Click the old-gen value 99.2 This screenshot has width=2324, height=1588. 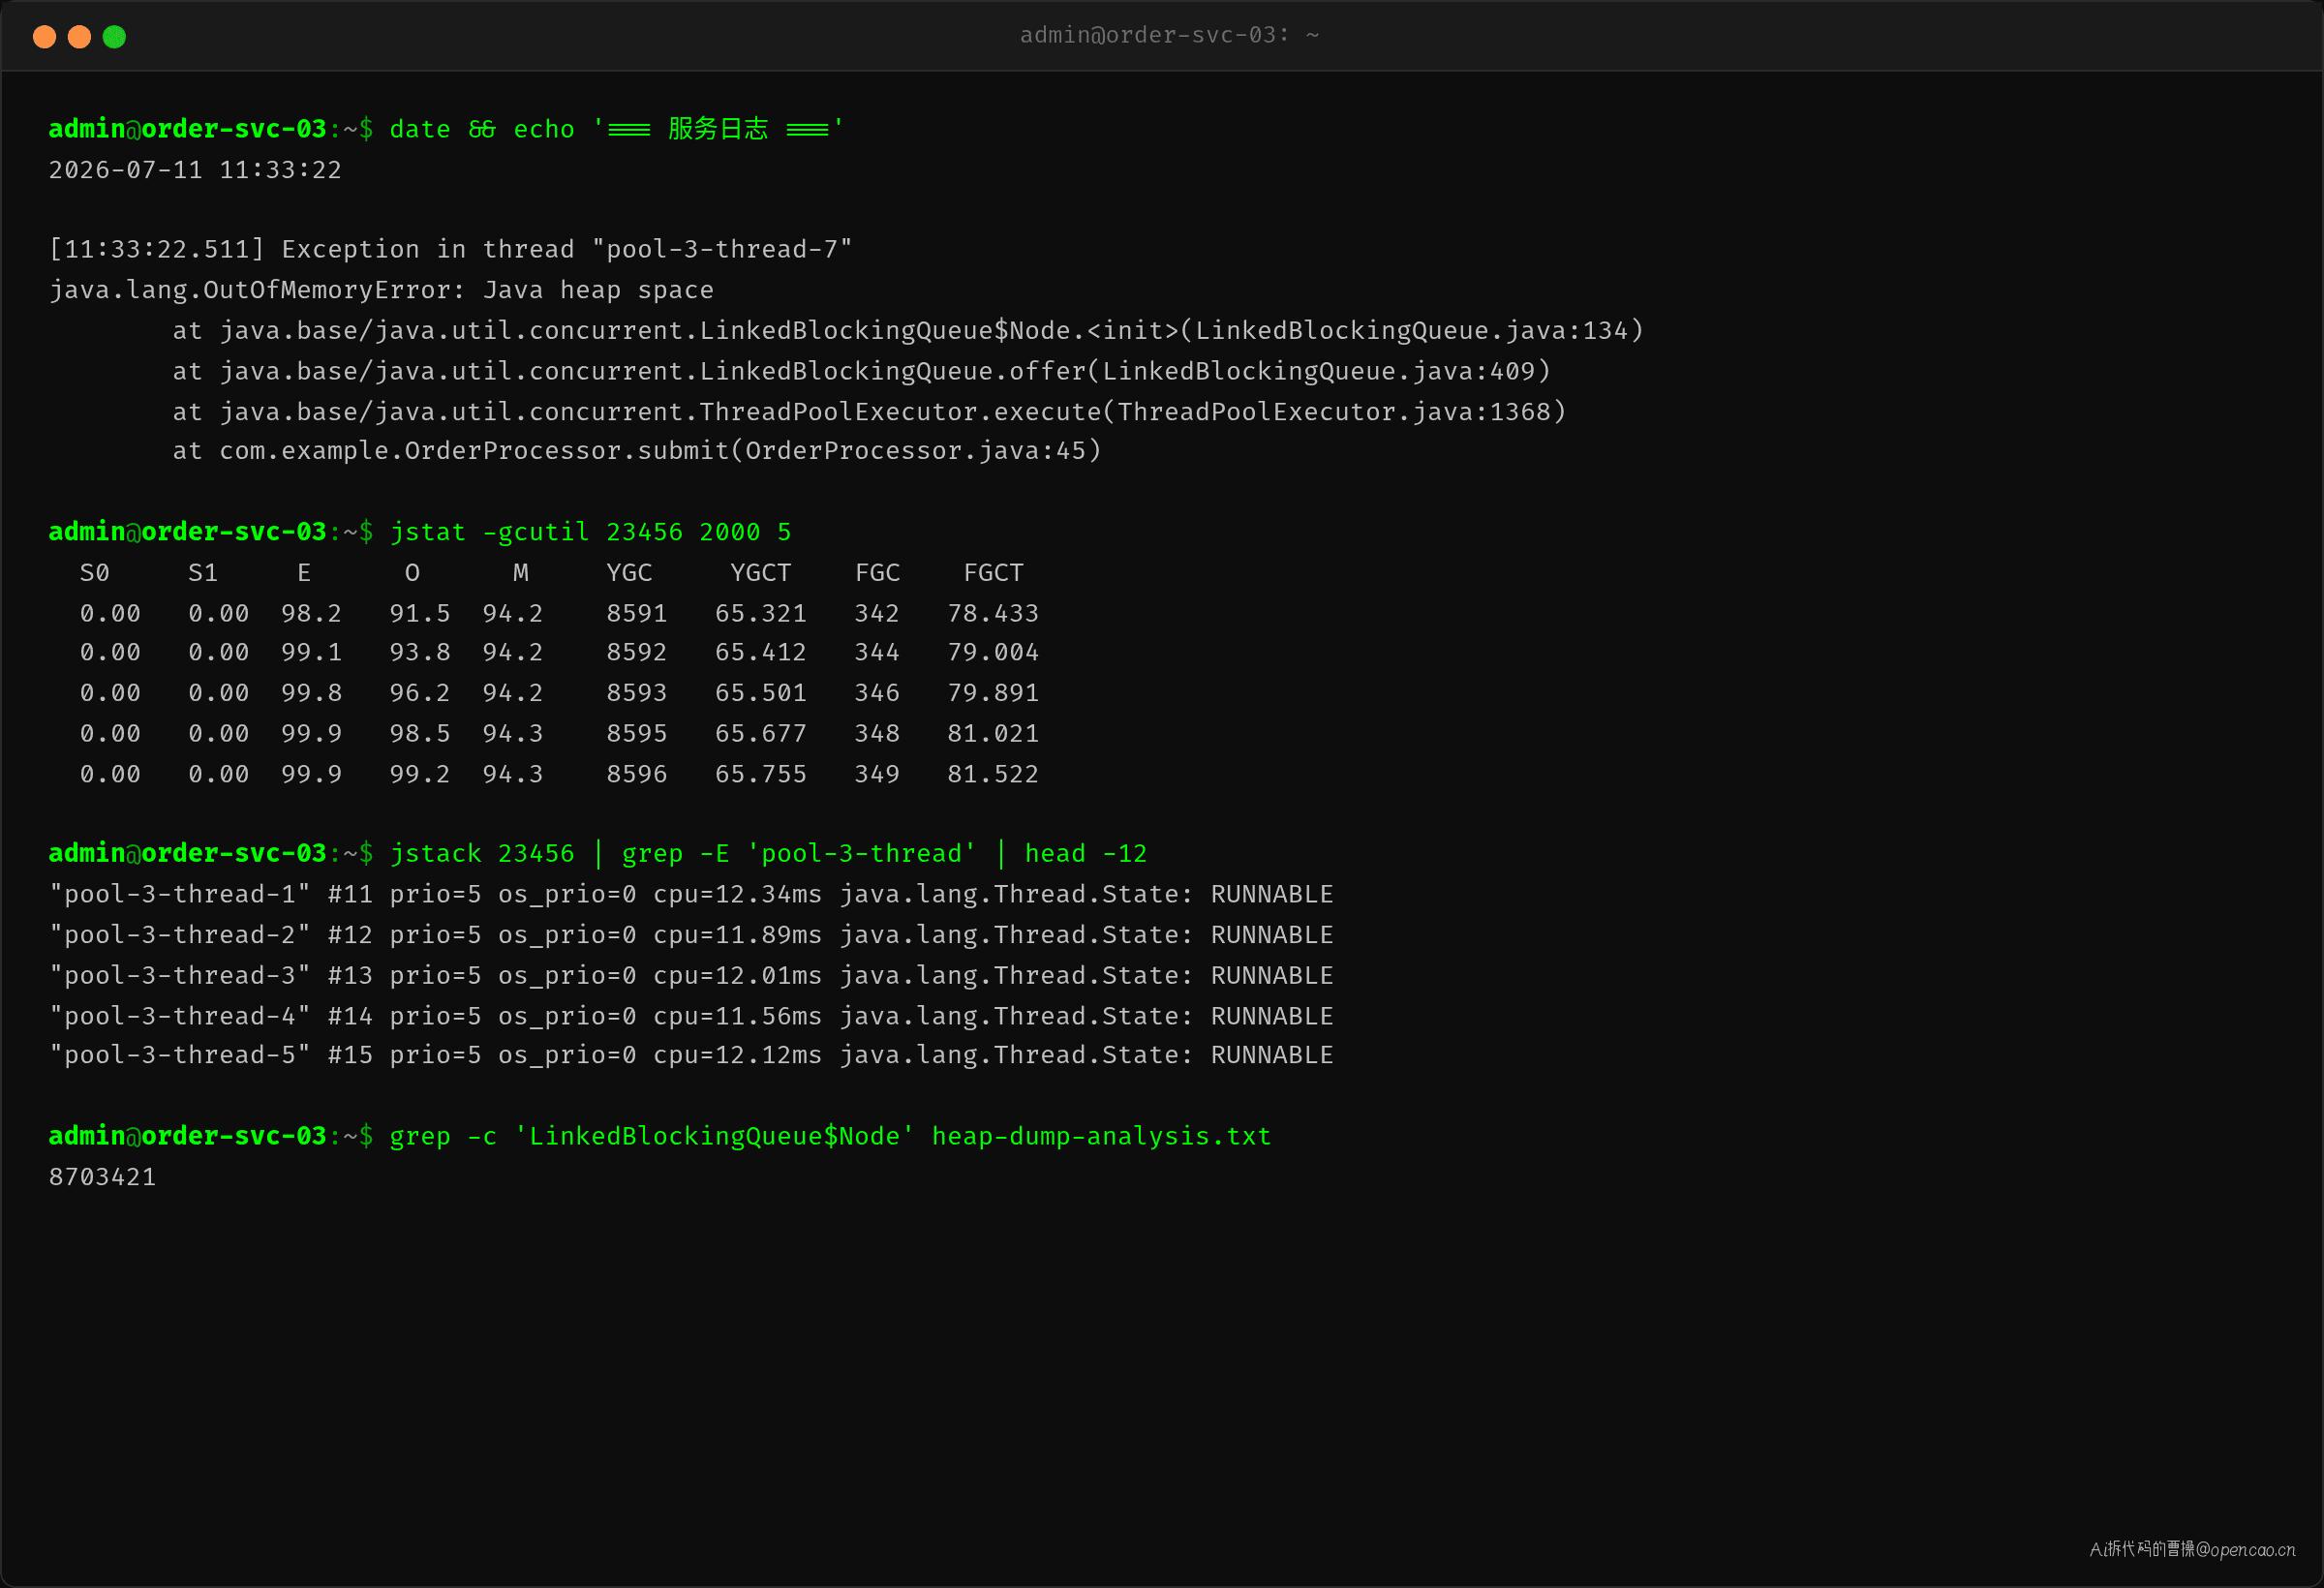click(420, 774)
